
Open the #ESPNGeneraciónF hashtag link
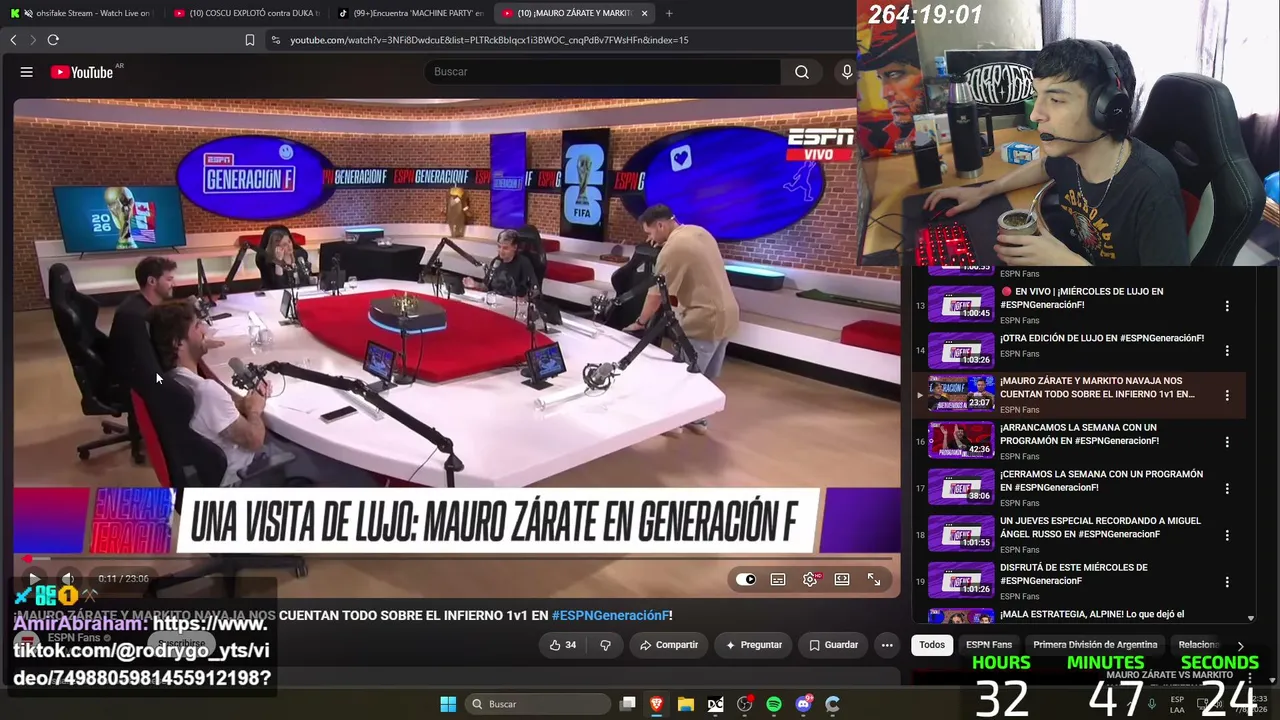pos(610,615)
